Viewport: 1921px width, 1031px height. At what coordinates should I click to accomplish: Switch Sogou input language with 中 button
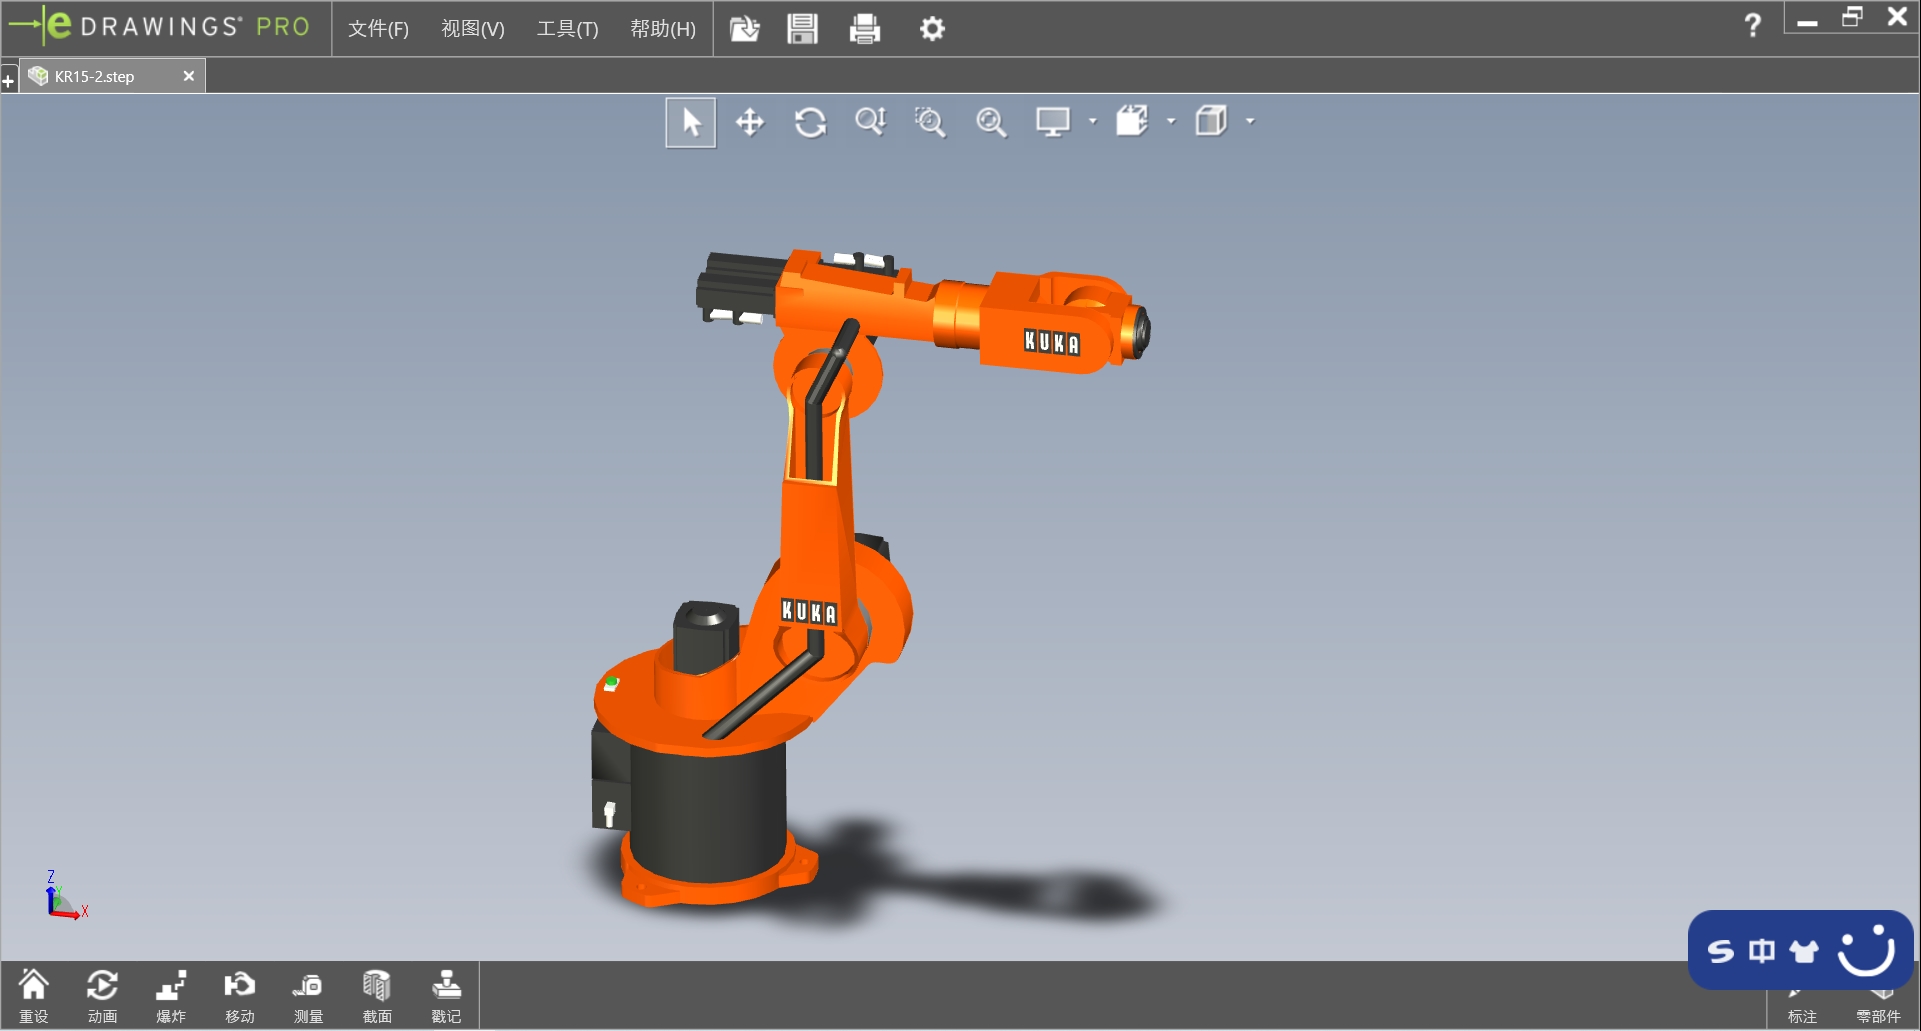coord(1762,950)
